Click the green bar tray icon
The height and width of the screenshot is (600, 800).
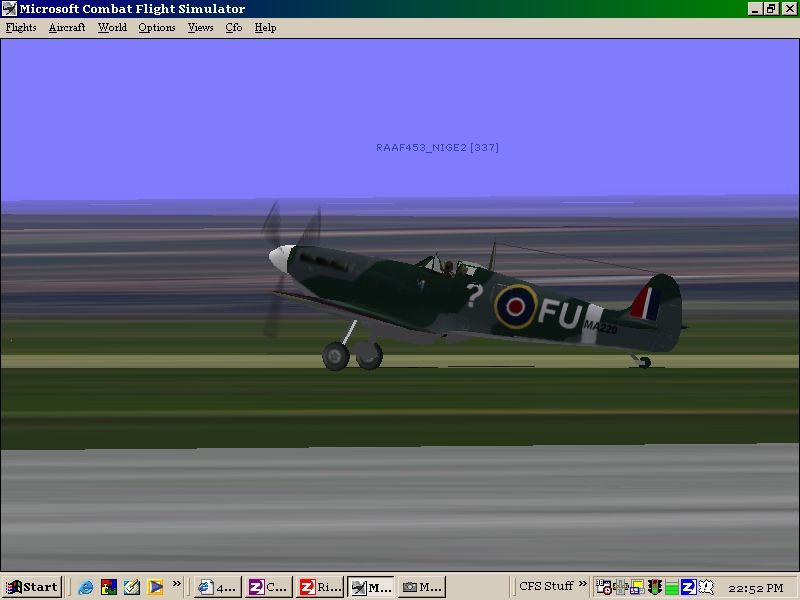pos(671,588)
